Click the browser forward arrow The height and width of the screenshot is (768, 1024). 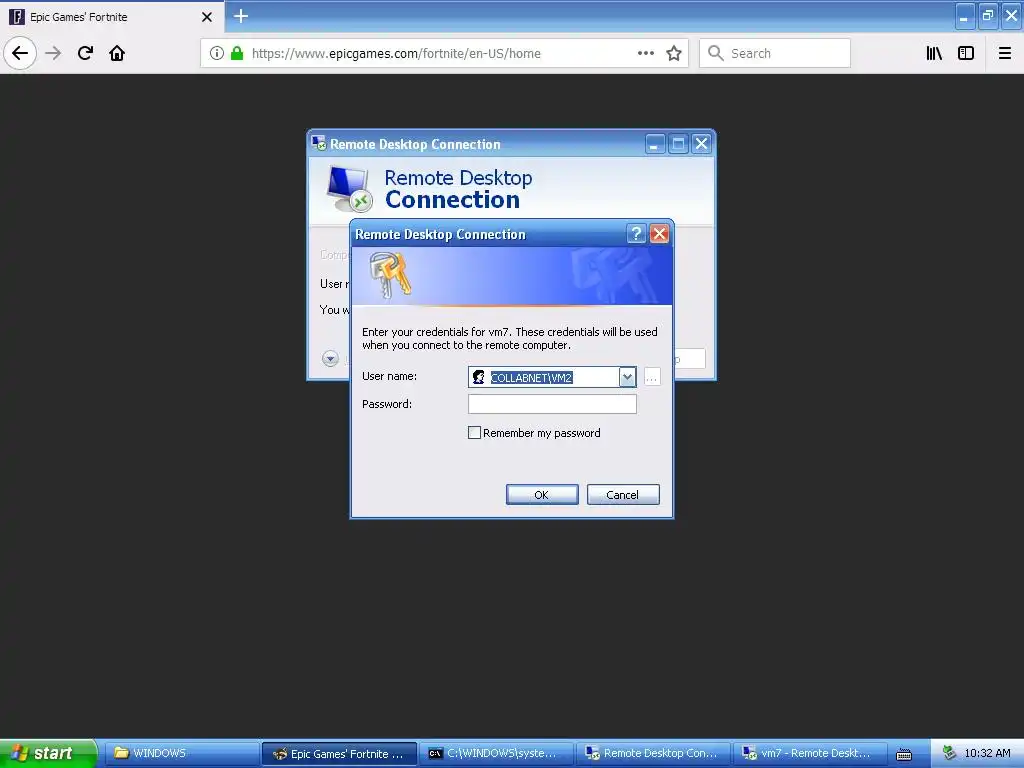pos(53,53)
